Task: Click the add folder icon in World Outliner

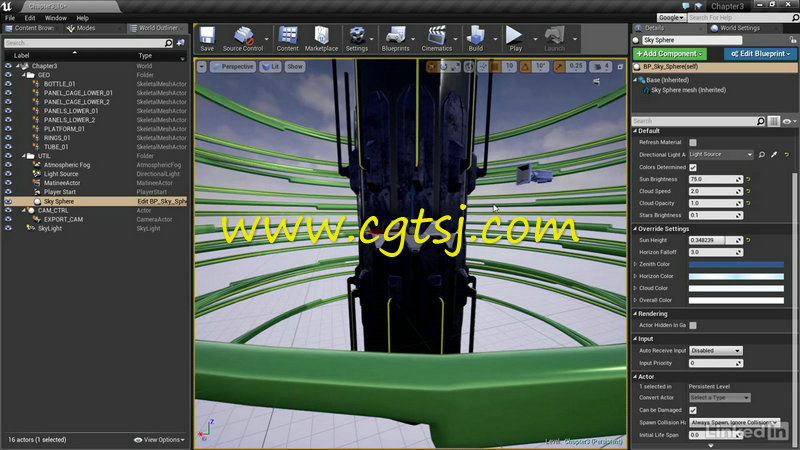Action: pos(181,43)
